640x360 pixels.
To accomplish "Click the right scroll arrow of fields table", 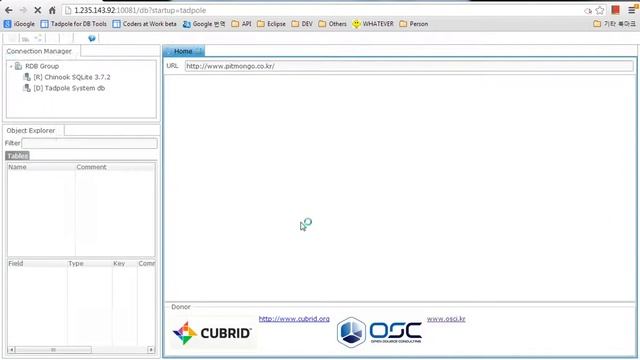I will 151,350.
